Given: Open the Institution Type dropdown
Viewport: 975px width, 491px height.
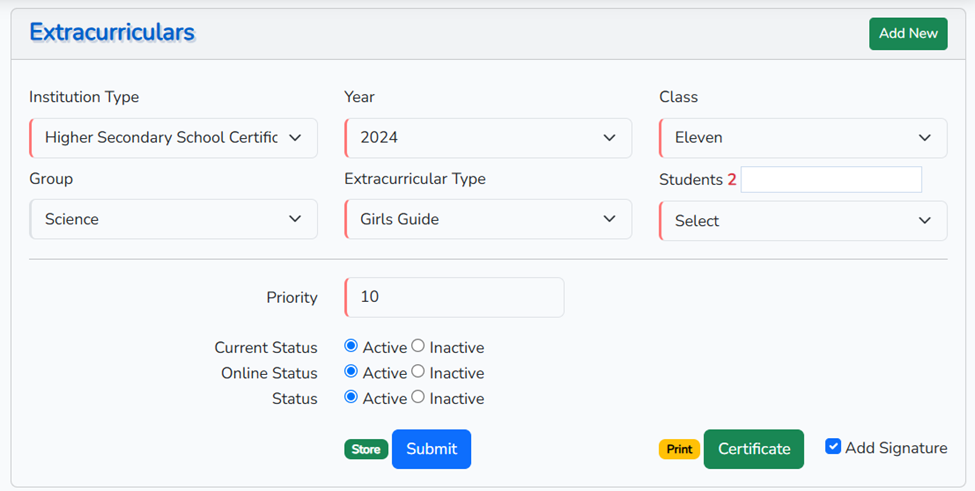Looking at the screenshot, I should [174, 138].
